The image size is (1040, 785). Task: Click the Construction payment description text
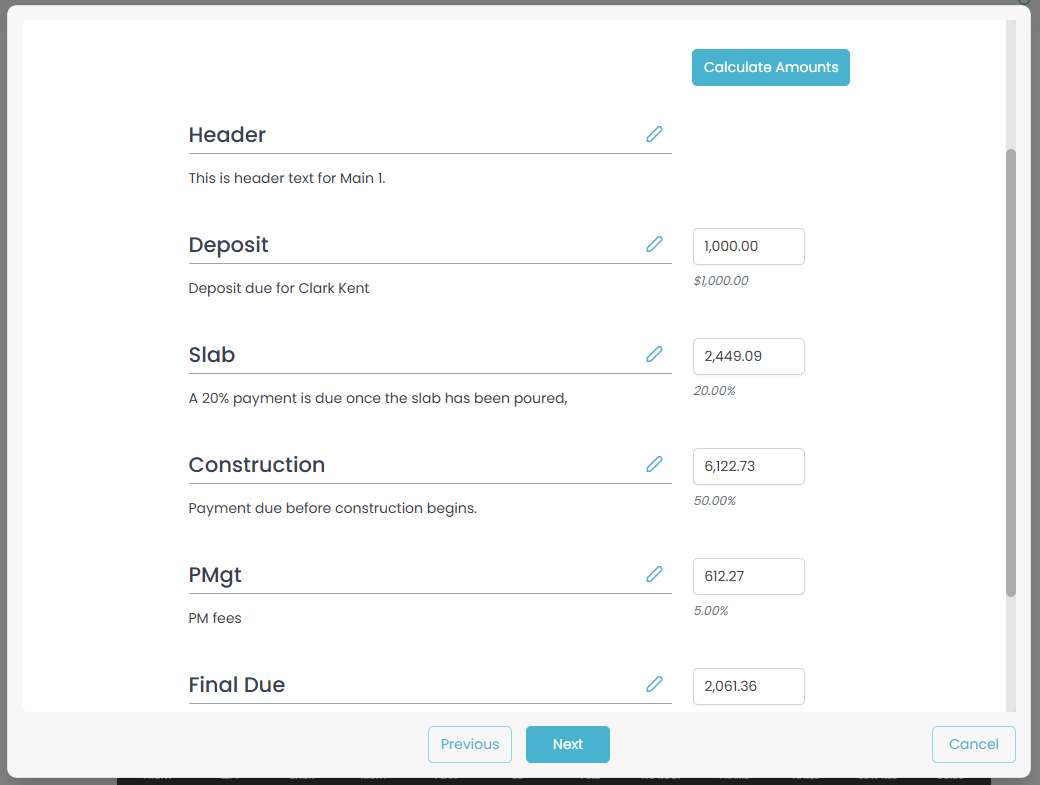point(333,508)
